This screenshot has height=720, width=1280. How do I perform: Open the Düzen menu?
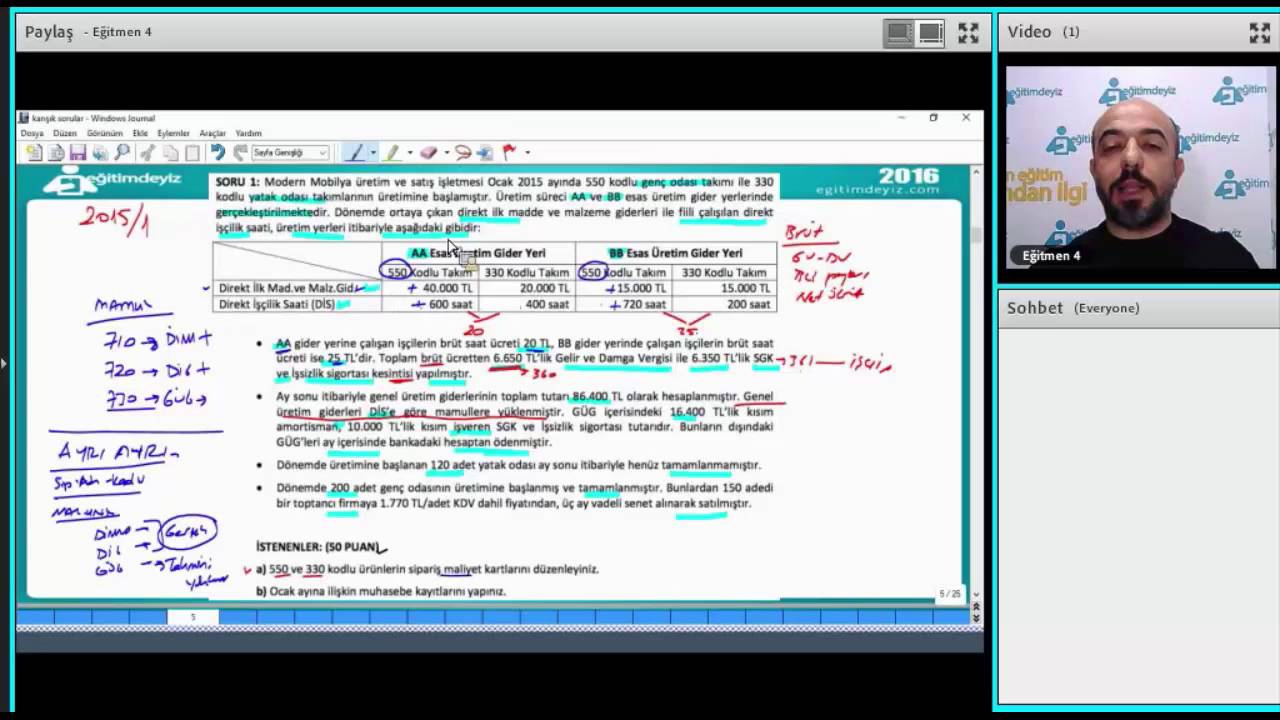(65, 133)
